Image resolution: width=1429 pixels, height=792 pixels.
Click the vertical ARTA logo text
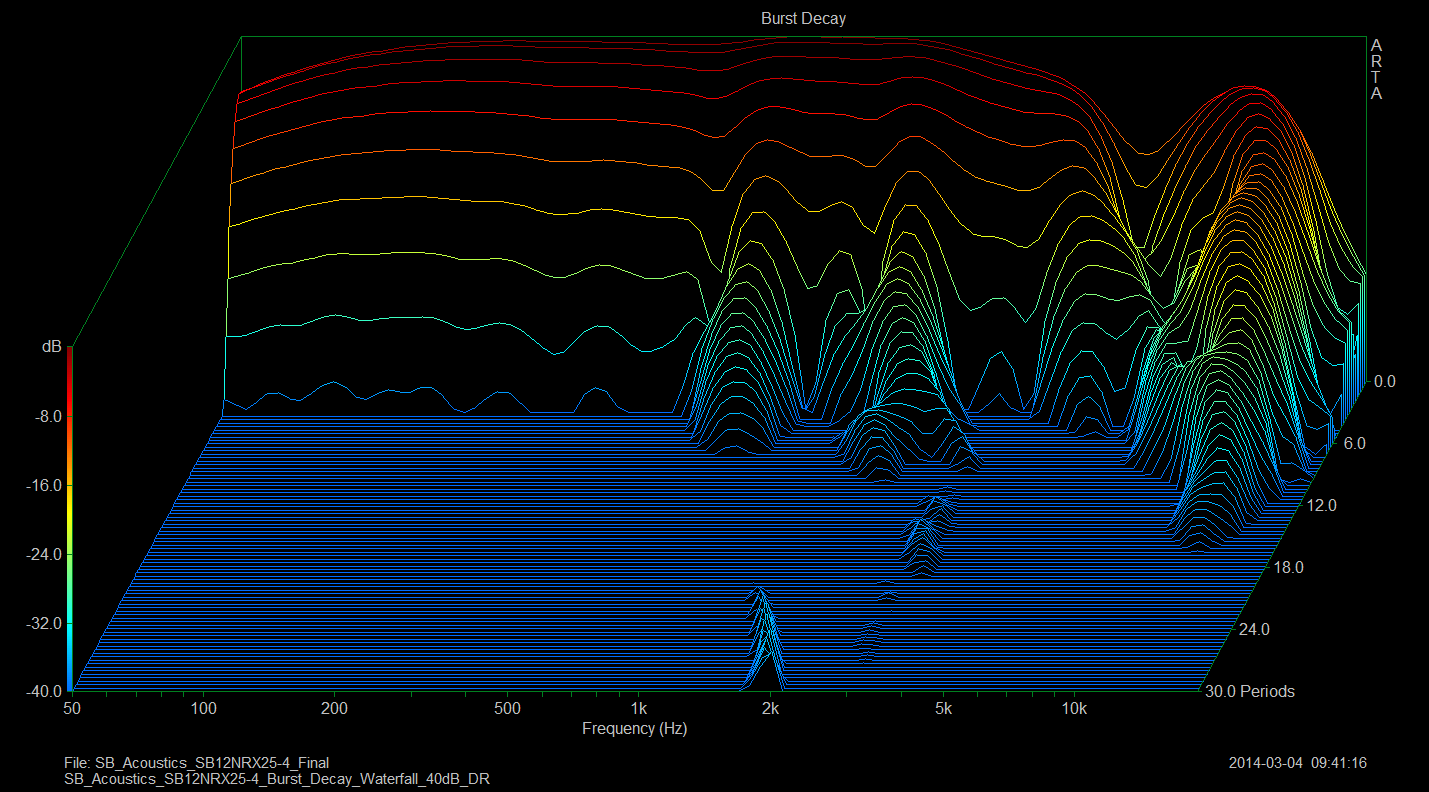tap(1376, 70)
